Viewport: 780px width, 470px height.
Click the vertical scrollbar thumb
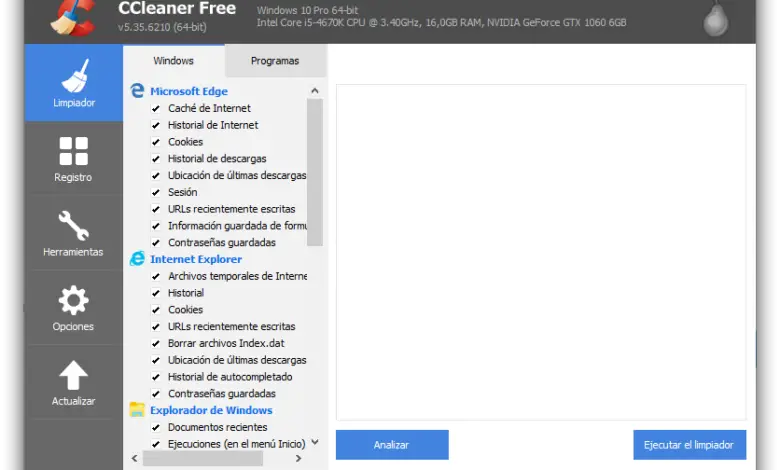point(315,172)
